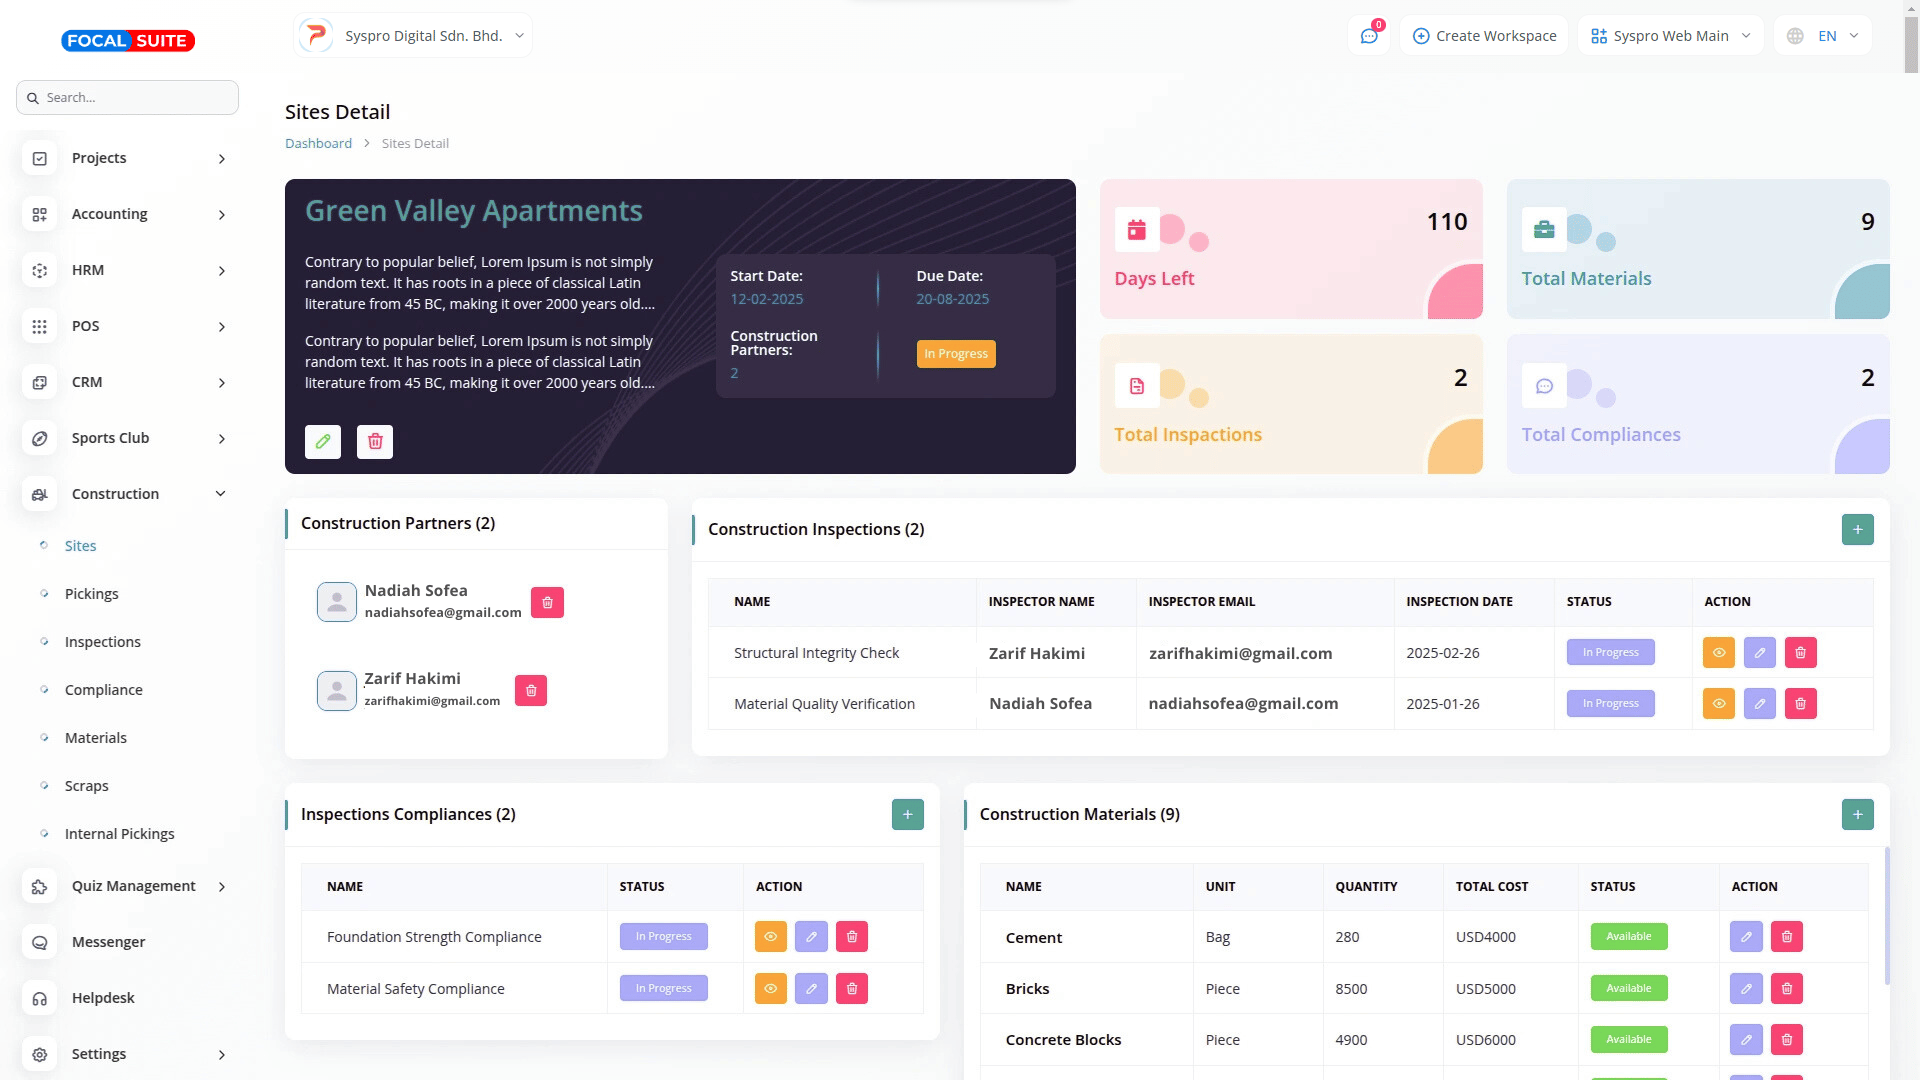The image size is (1920, 1080).
Task: Edit Green Valley Apartments site with pencil icon
Action: click(x=323, y=441)
